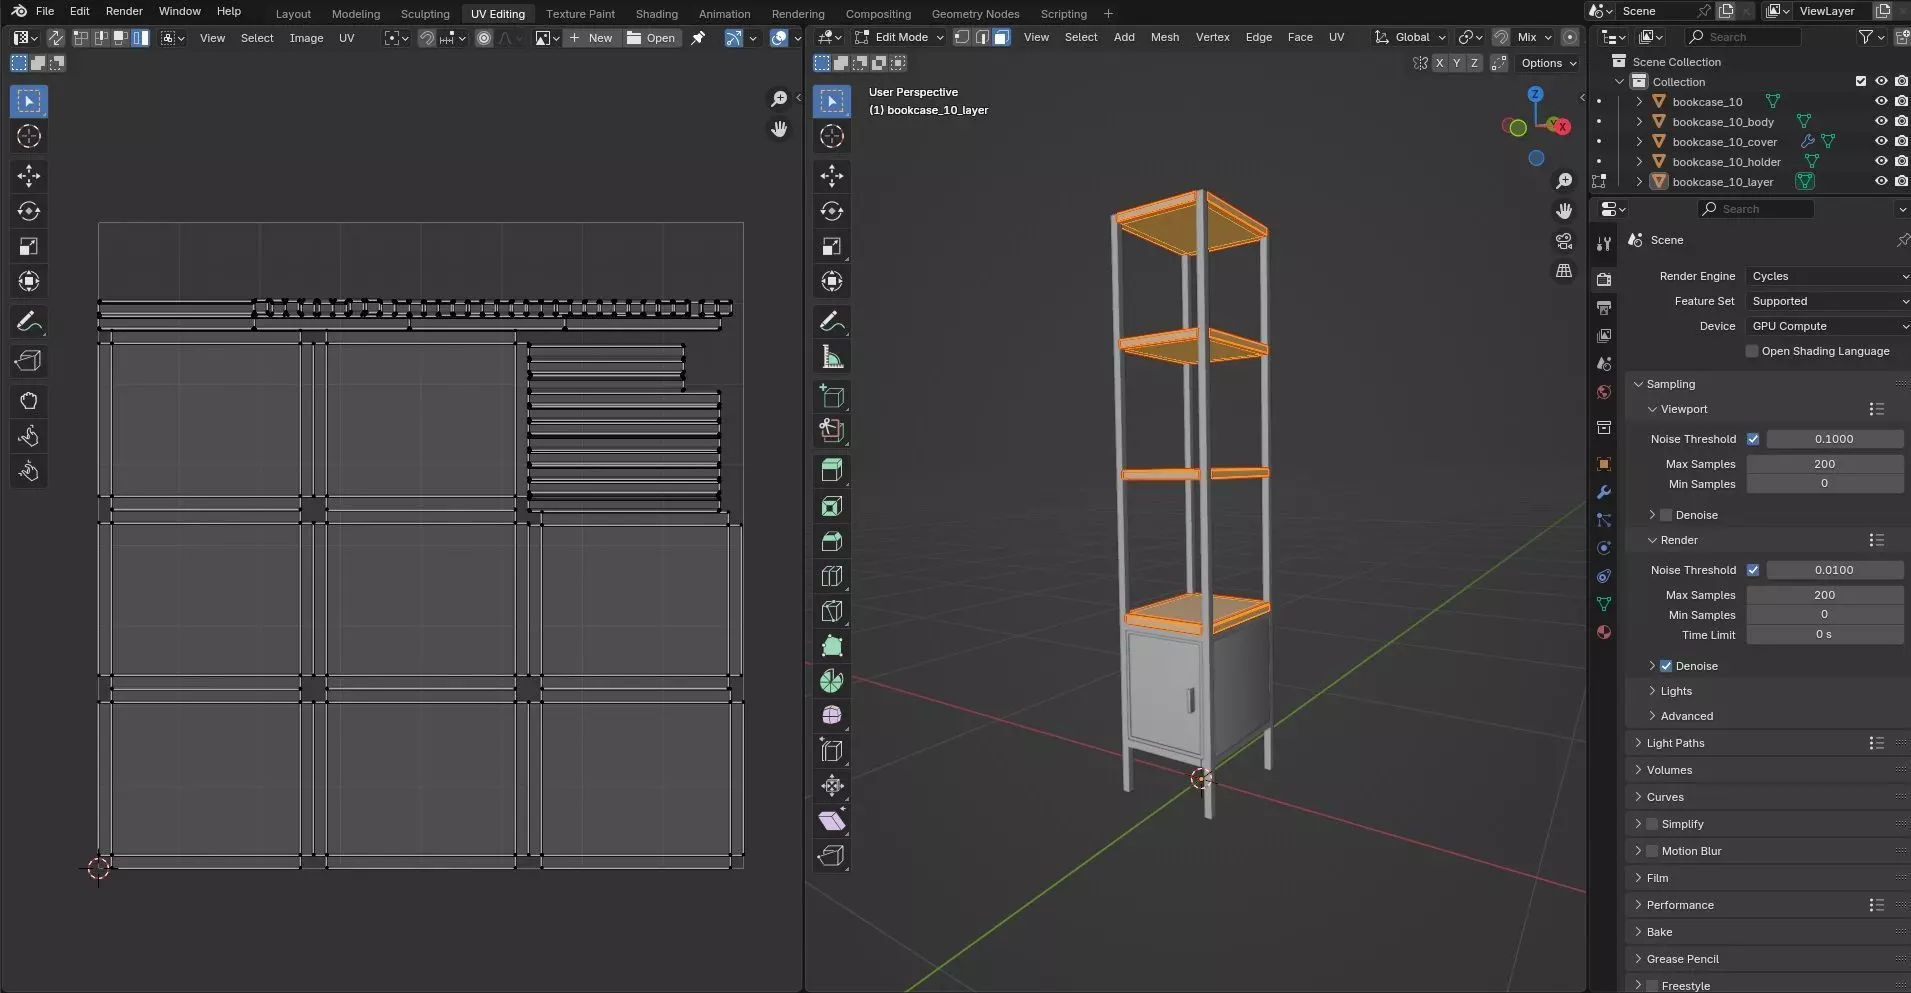Open the Output properties tab
The width and height of the screenshot is (1911, 993).
pyautogui.click(x=1604, y=308)
